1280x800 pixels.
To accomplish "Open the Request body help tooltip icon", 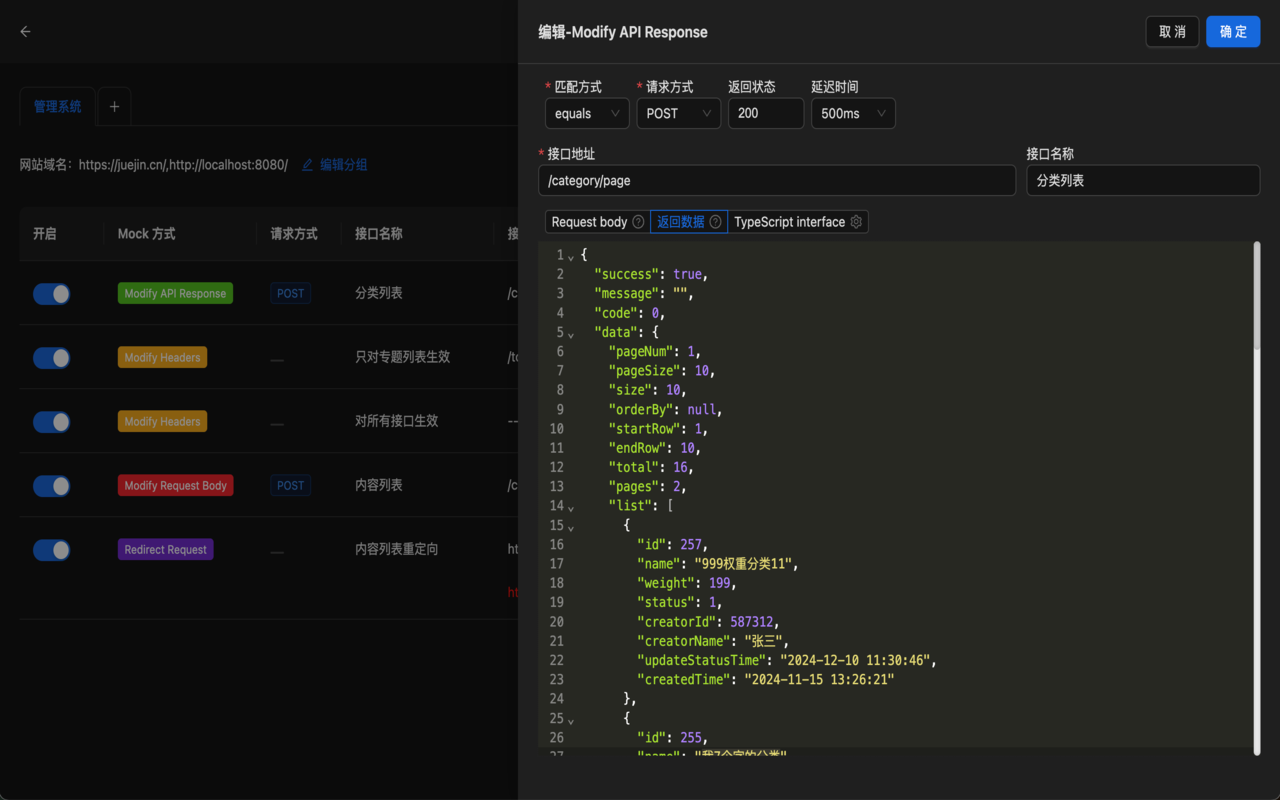I will point(639,221).
